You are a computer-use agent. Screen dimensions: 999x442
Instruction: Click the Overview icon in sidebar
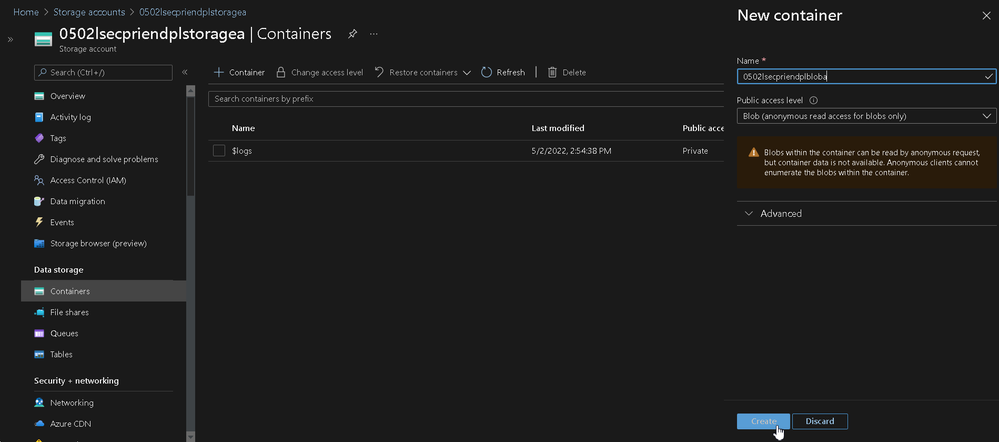point(40,96)
